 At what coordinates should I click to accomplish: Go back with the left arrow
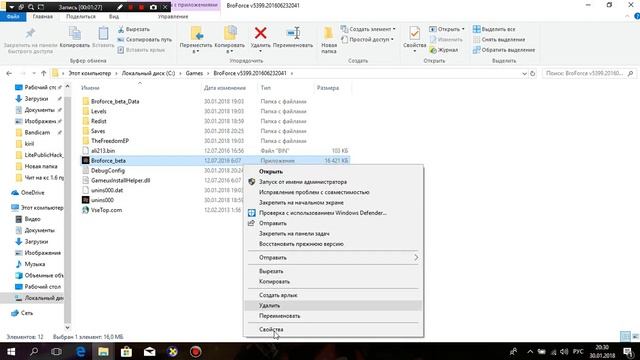[9, 73]
